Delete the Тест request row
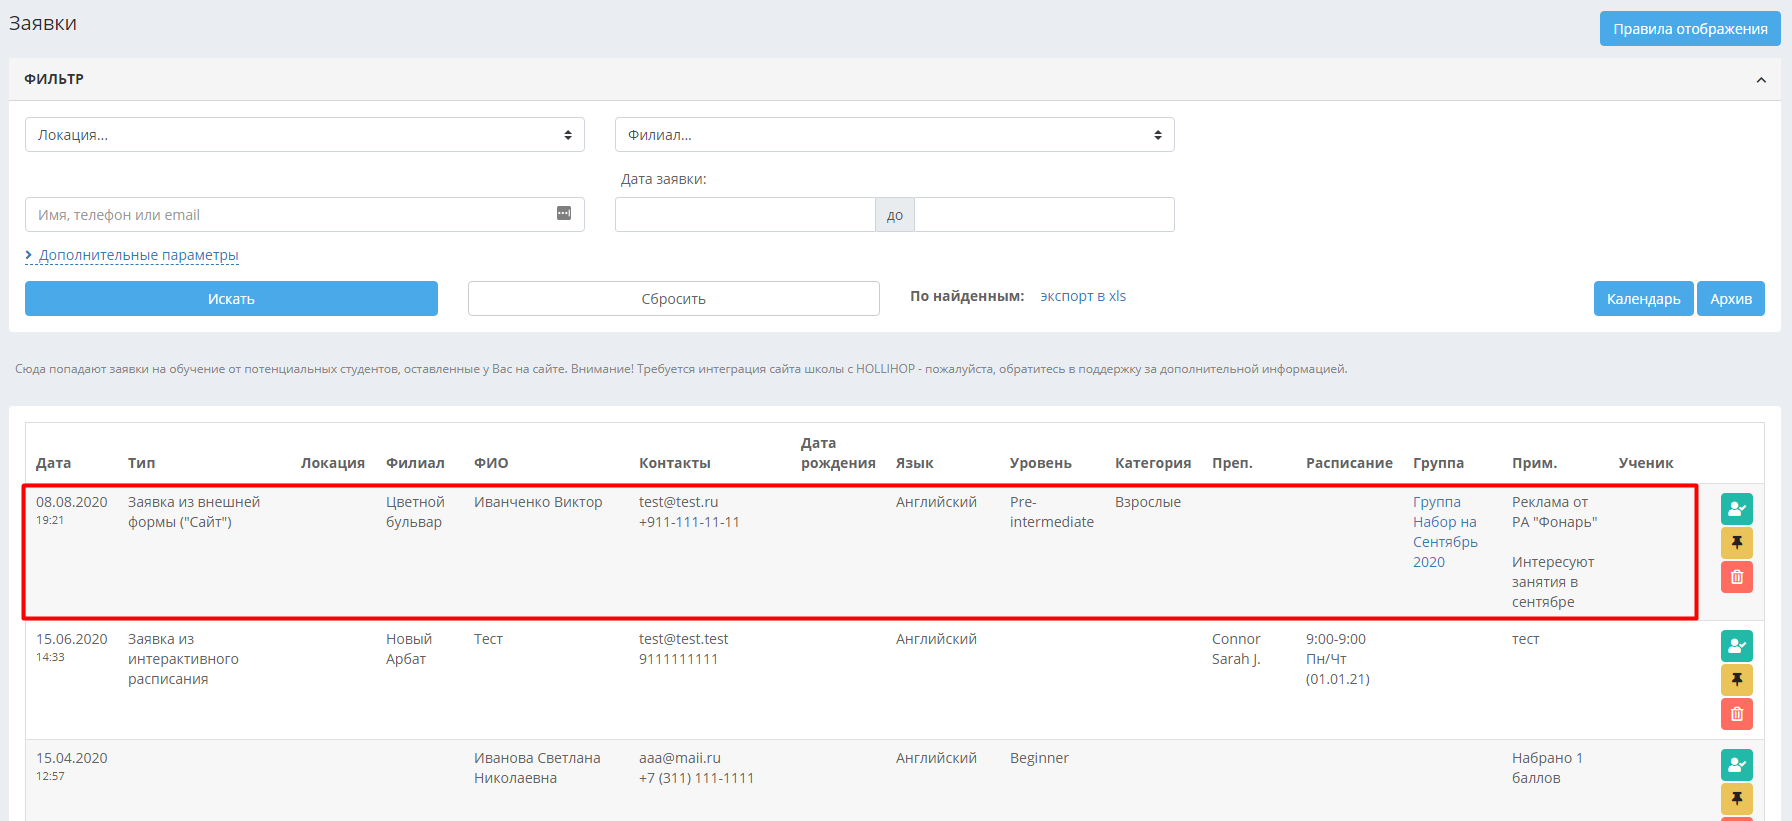The height and width of the screenshot is (821, 1792). [x=1737, y=714]
